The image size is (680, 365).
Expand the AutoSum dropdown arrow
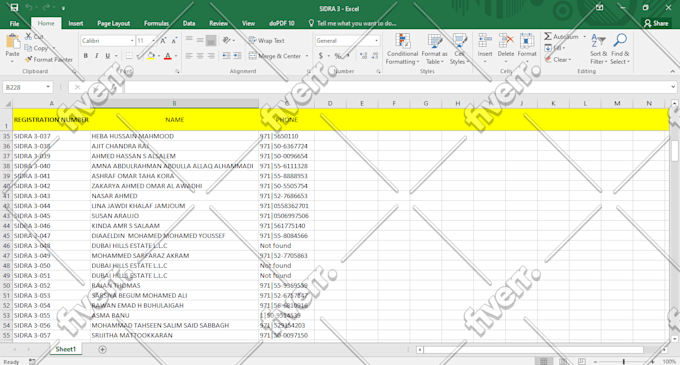point(585,37)
